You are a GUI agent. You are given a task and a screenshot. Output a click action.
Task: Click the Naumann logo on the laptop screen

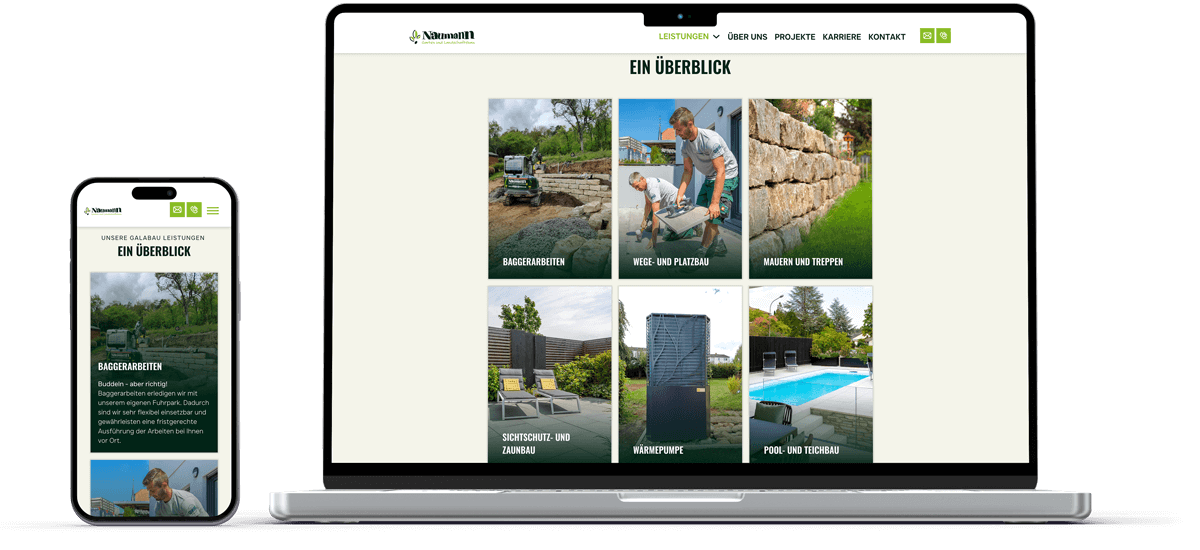click(442, 37)
